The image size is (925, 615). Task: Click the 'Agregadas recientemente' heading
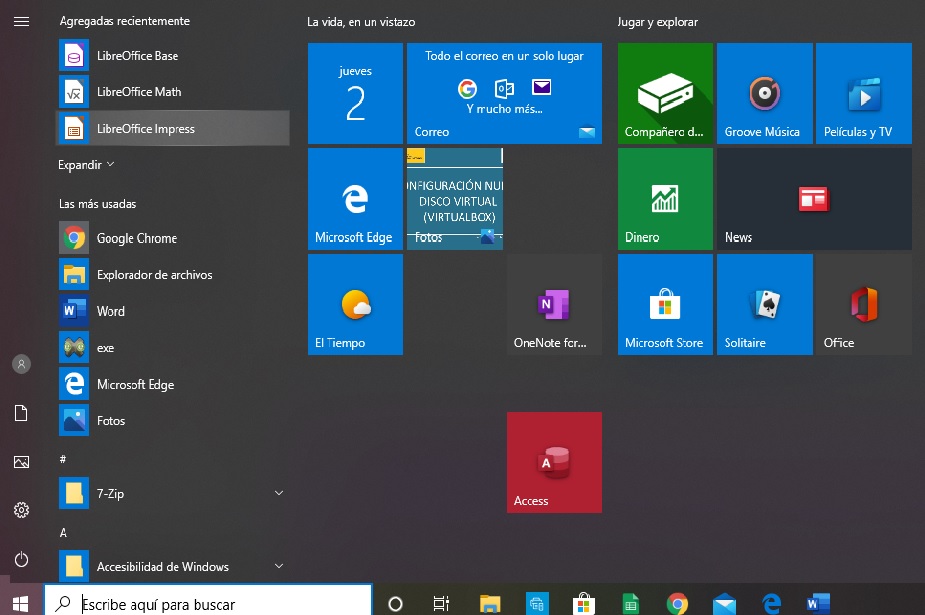pyautogui.click(x=124, y=21)
